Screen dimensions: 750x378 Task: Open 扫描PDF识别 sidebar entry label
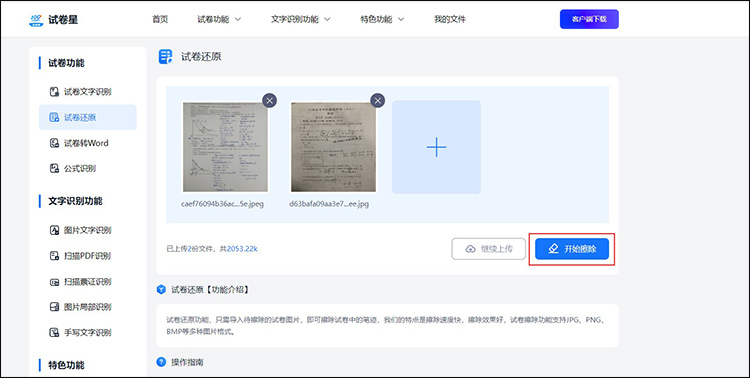click(88, 256)
